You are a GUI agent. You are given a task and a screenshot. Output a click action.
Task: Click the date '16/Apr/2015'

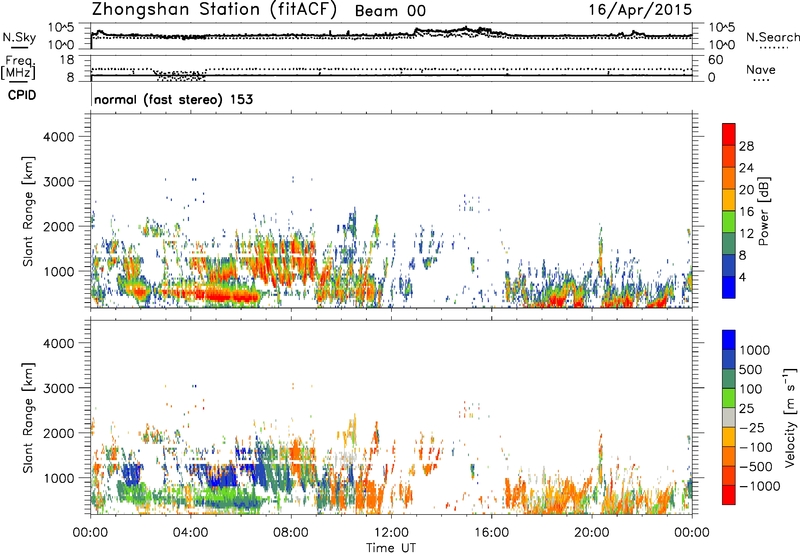tap(641, 10)
